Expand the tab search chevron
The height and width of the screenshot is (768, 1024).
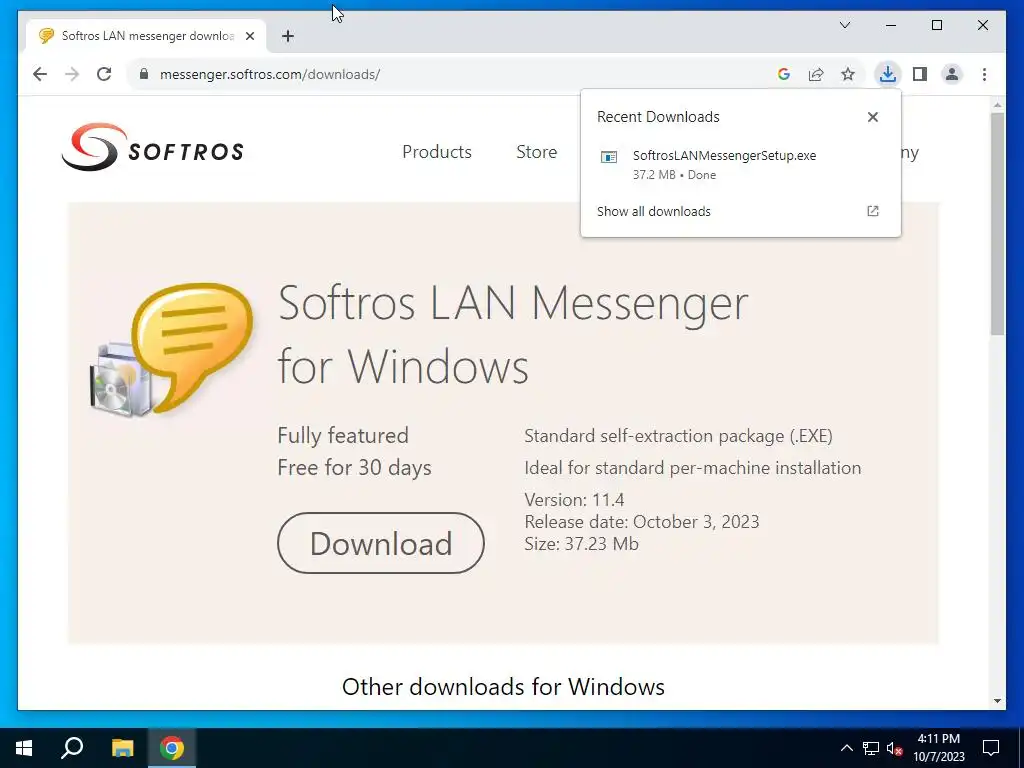tap(844, 25)
